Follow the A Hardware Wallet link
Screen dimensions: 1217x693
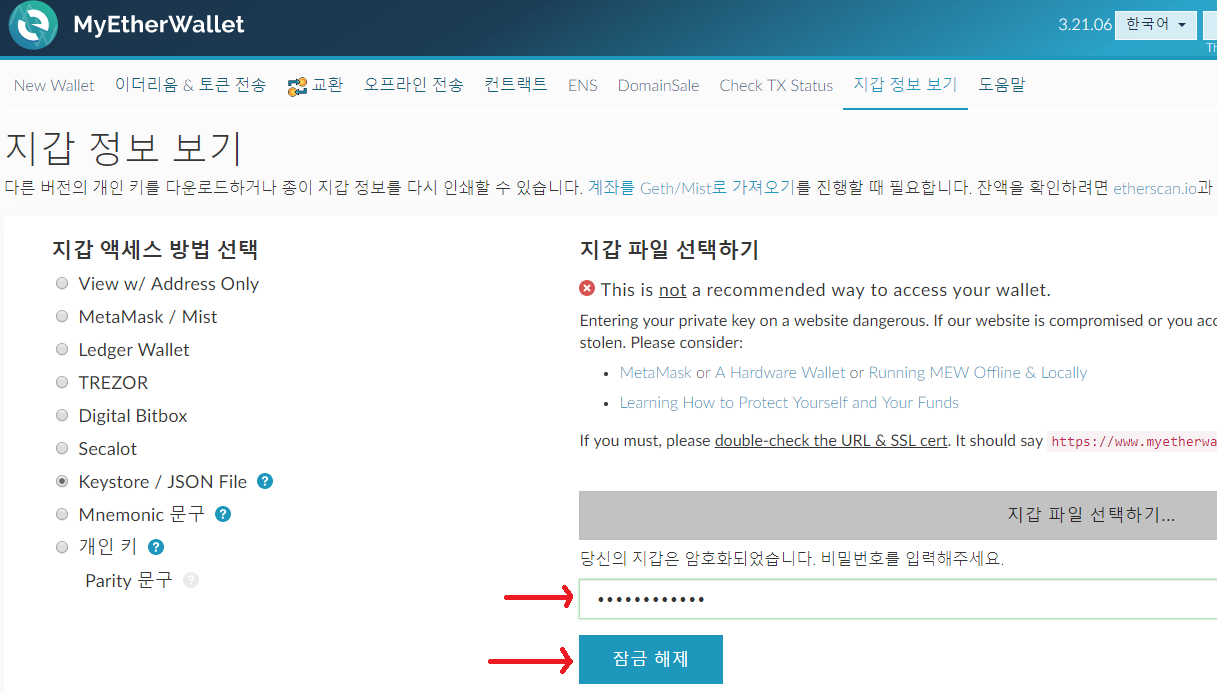click(x=780, y=372)
